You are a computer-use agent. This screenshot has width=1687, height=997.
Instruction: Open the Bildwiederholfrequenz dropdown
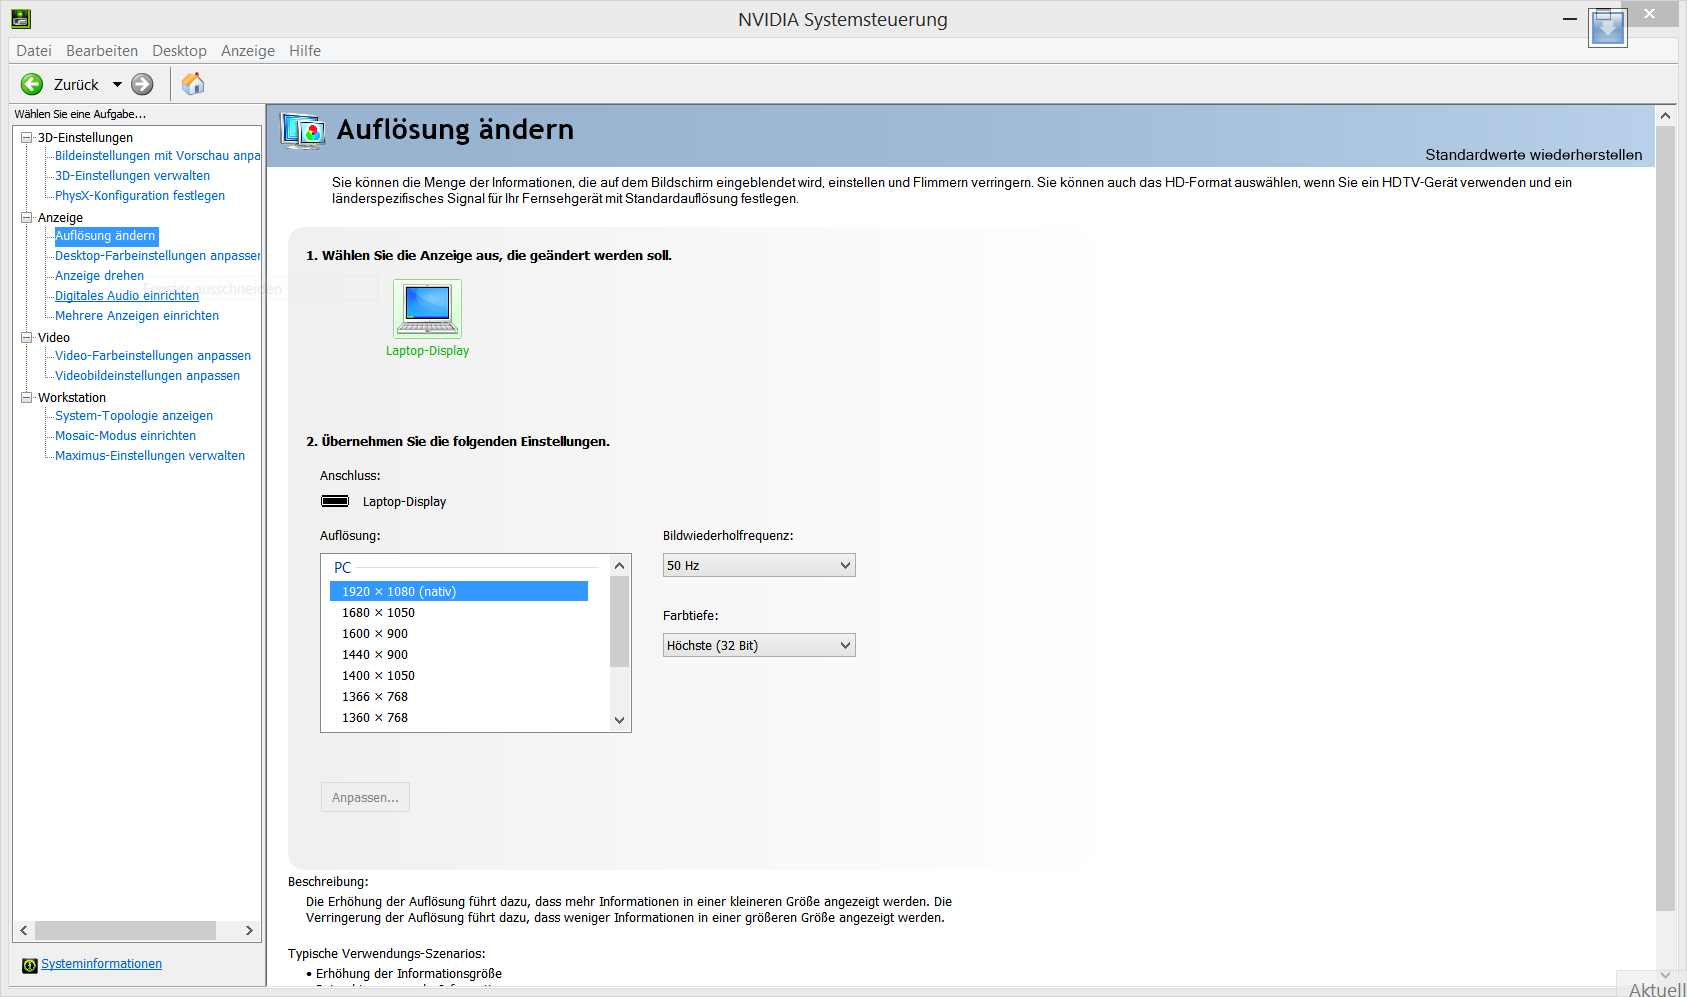[x=759, y=565]
